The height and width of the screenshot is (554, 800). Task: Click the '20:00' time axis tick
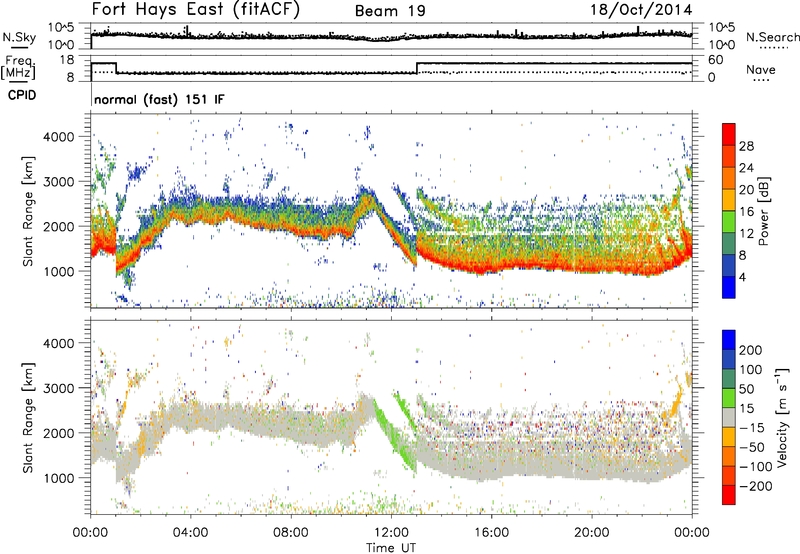coord(591,533)
